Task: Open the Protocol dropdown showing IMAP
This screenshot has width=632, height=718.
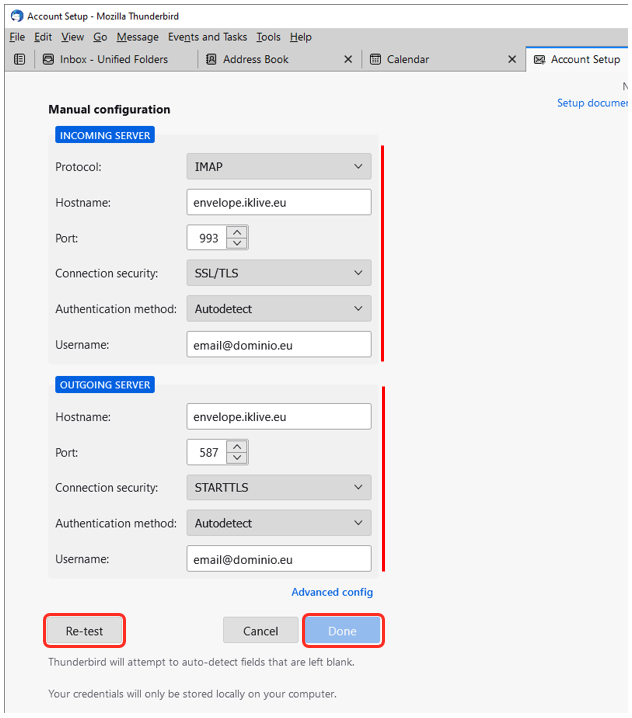Action: pyautogui.click(x=279, y=167)
